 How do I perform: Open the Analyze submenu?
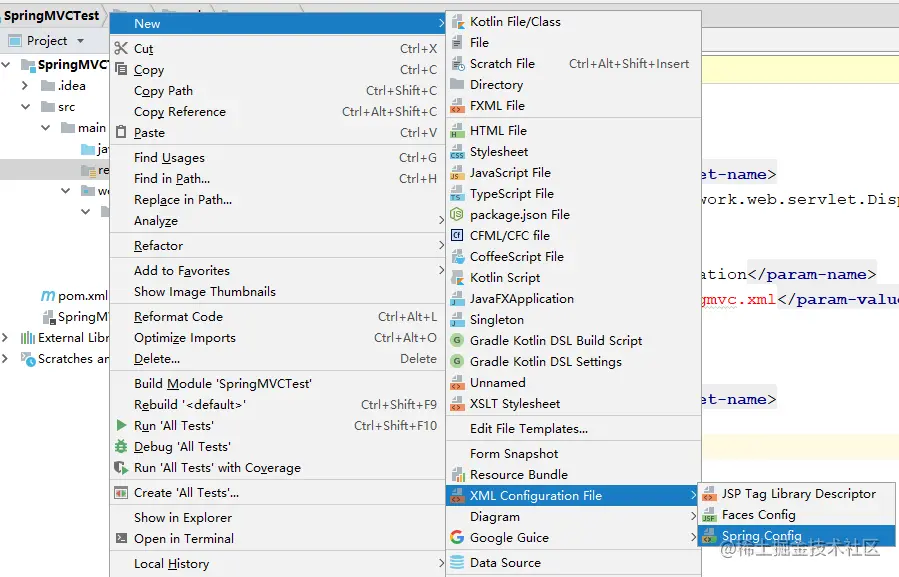tap(277, 221)
